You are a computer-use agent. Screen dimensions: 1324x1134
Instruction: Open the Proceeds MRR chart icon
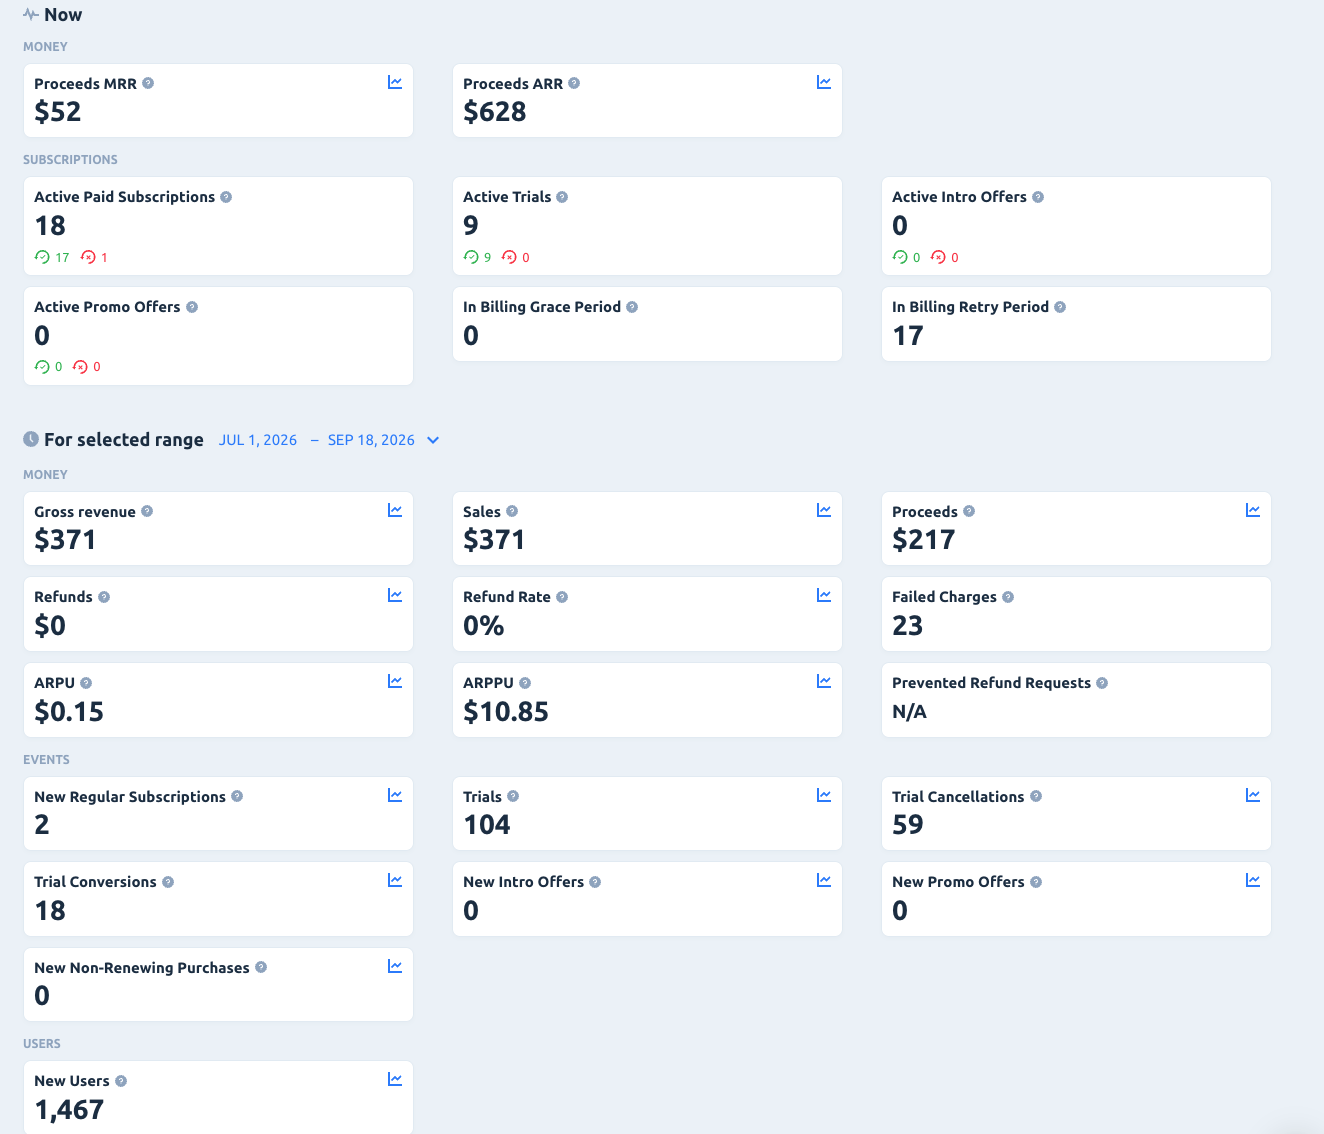tap(395, 82)
